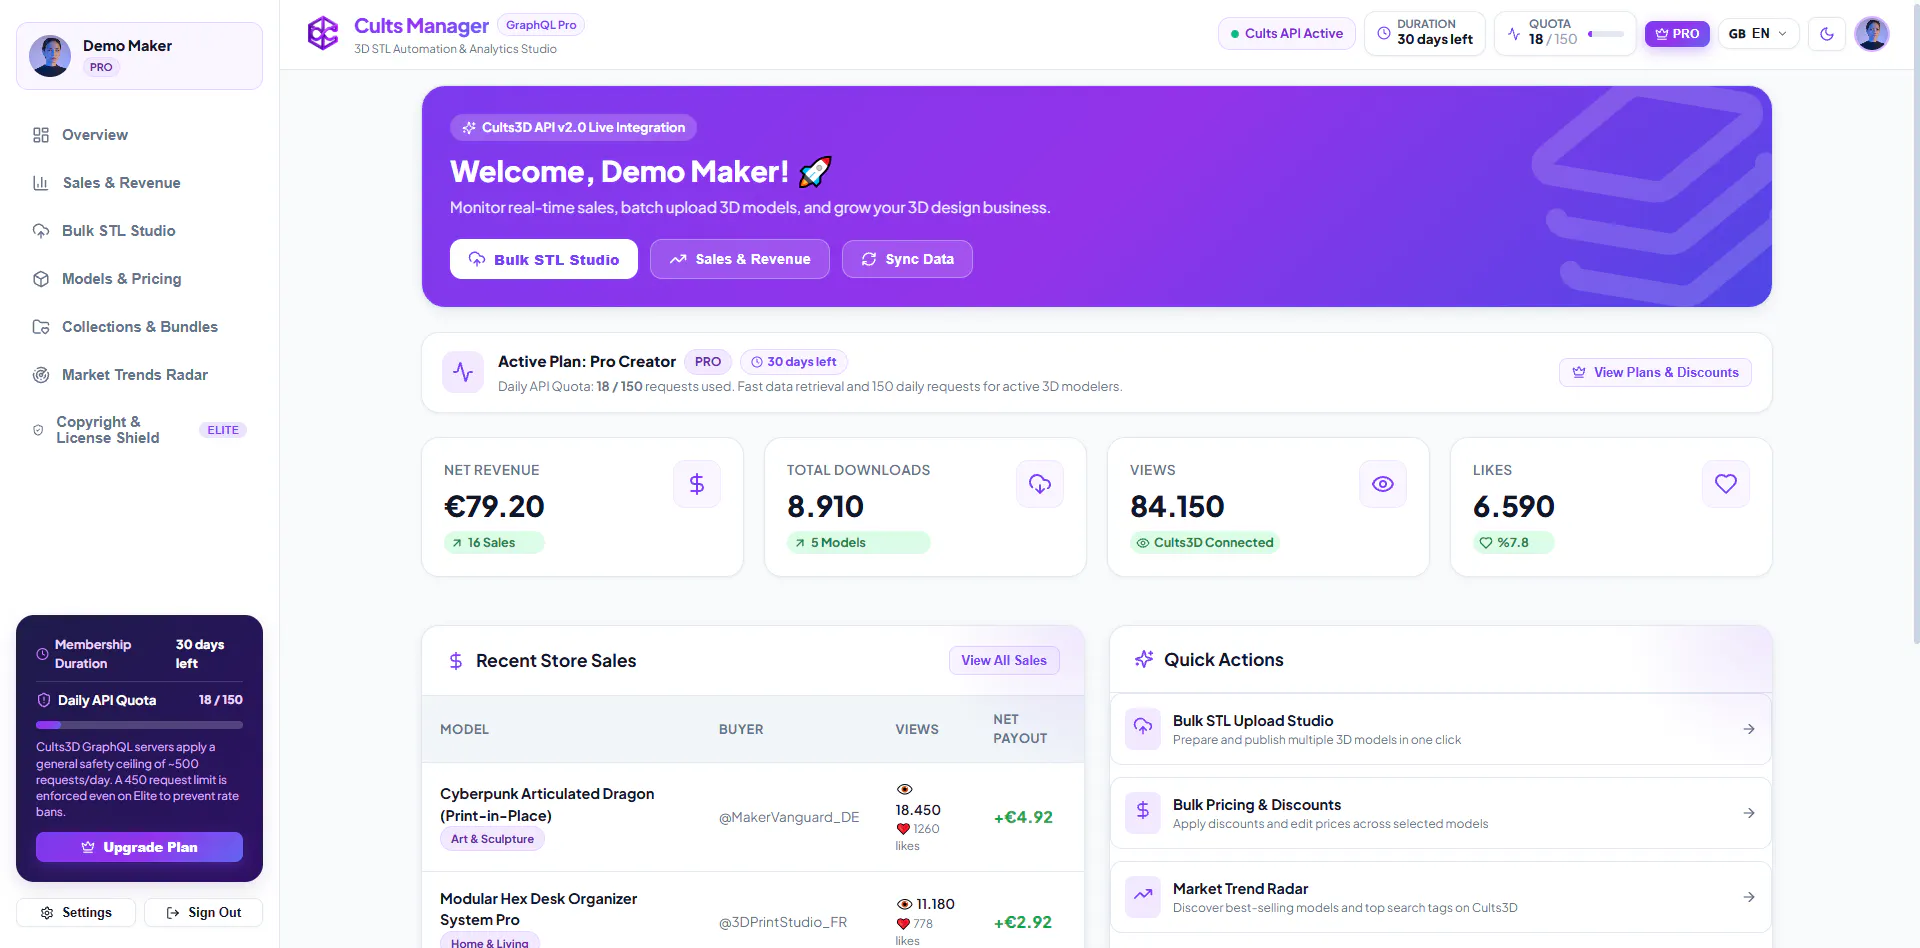This screenshot has width=1920, height=948.
Task: Open Settings at sidebar bottom
Action: 76,913
